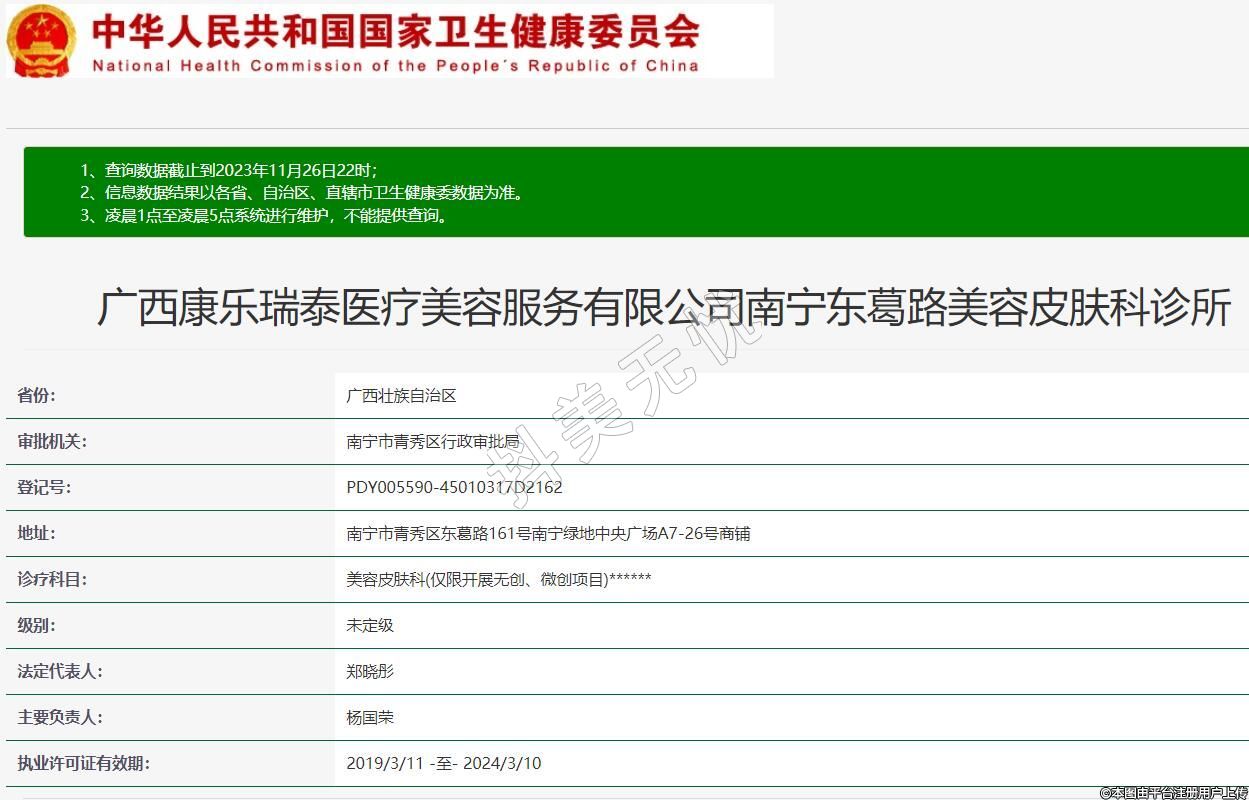Viewport: 1249px width, 800px height.
Task: Click the notice about 1am to 5am maintenance
Action: coord(264,215)
